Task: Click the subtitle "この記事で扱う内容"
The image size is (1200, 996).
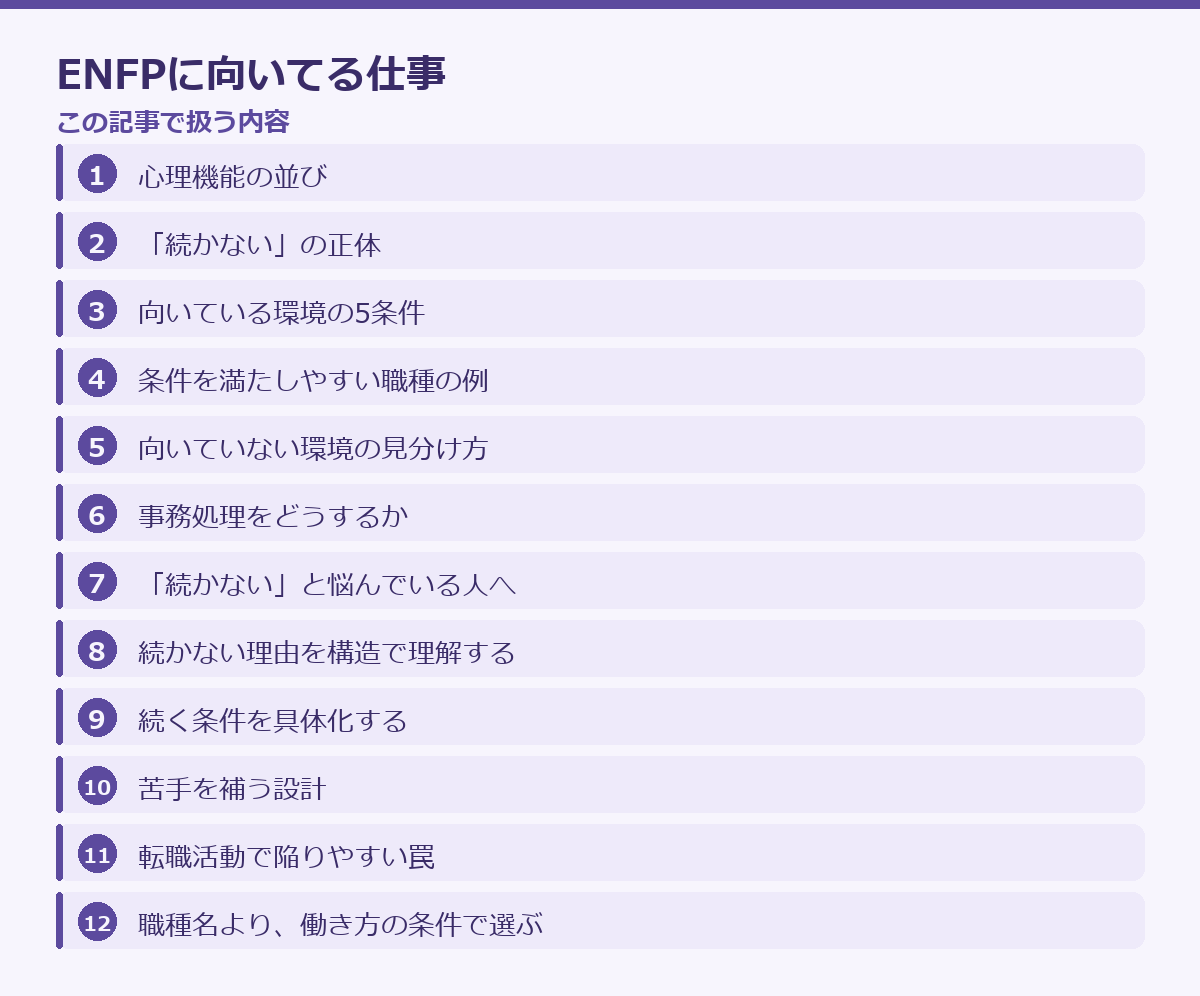Action: coord(173,122)
